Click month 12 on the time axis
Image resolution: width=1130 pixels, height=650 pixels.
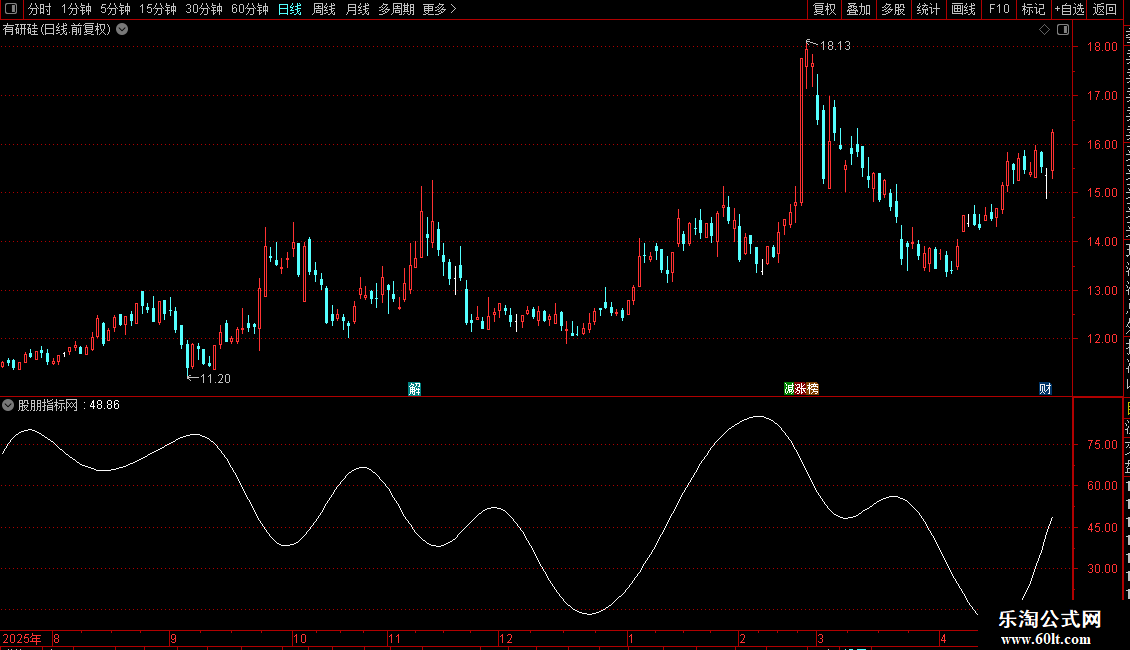[506, 638]
